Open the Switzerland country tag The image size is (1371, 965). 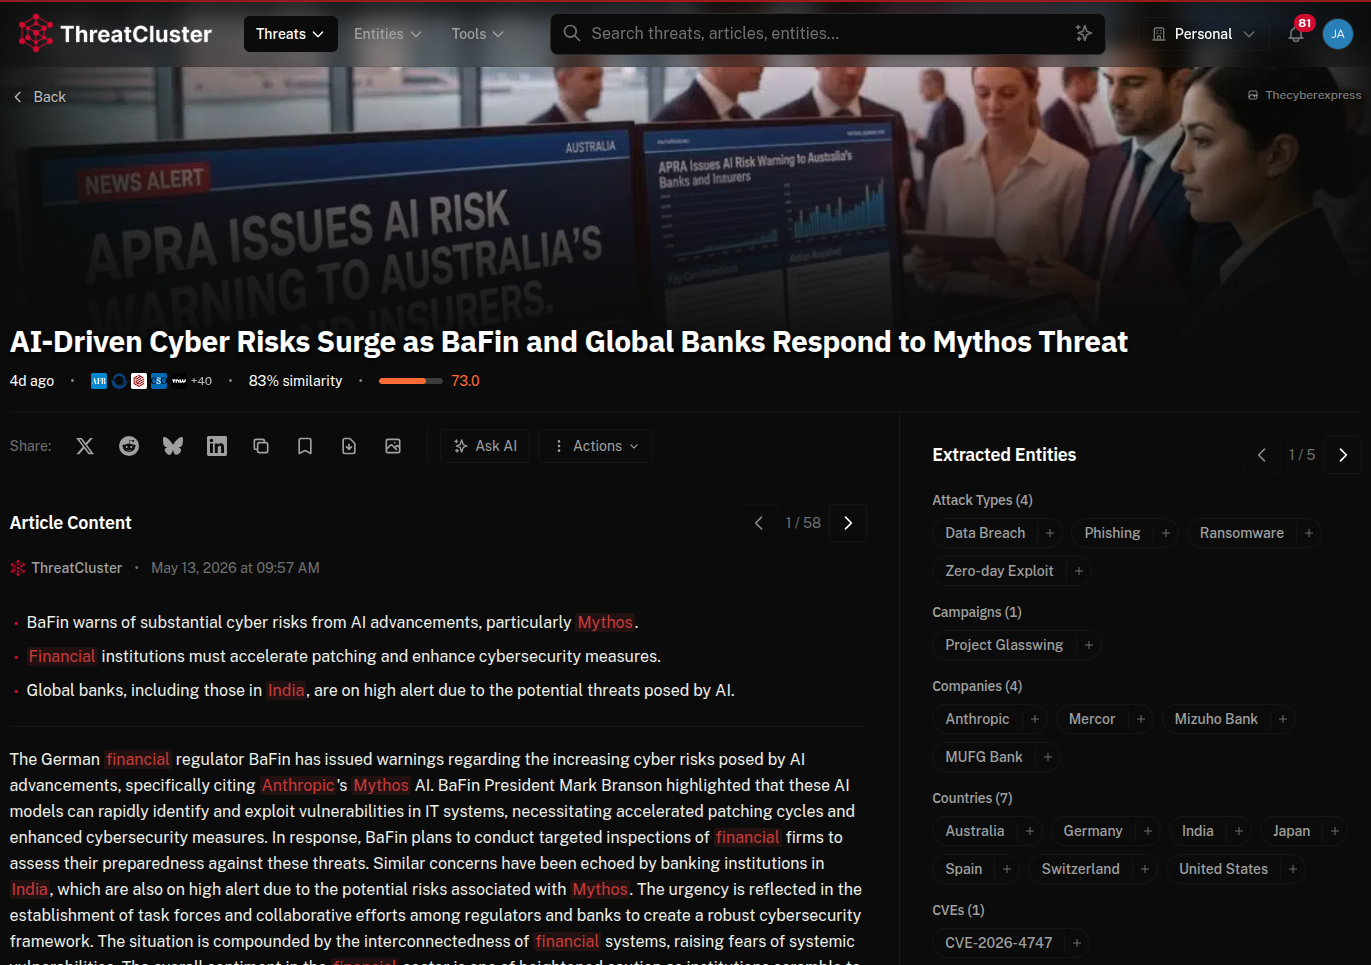click(x=1080, y=869)
